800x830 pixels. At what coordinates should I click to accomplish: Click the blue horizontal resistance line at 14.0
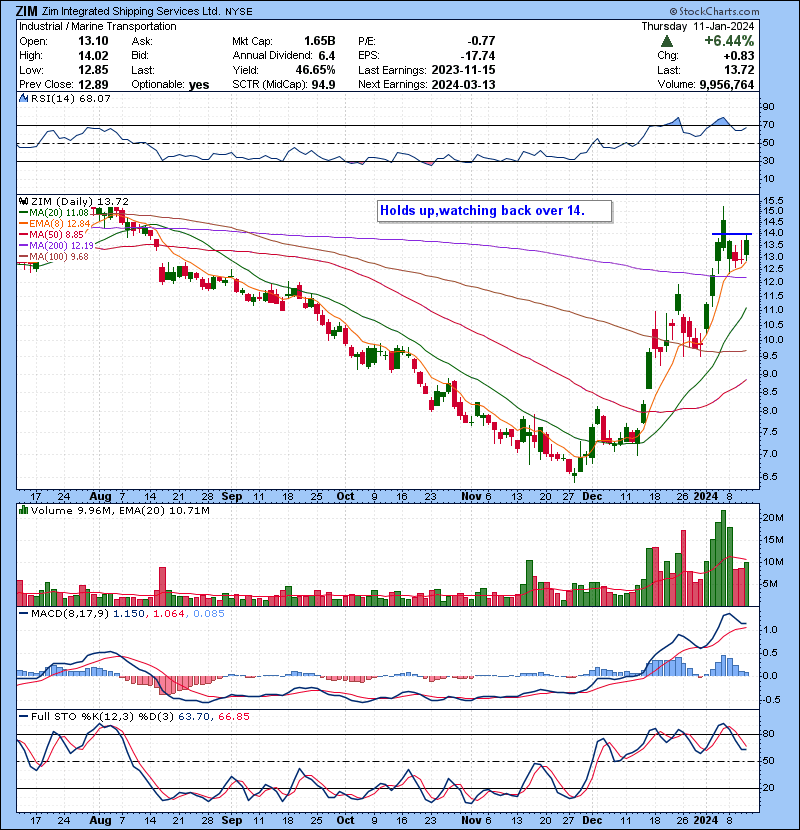(732, 234)
